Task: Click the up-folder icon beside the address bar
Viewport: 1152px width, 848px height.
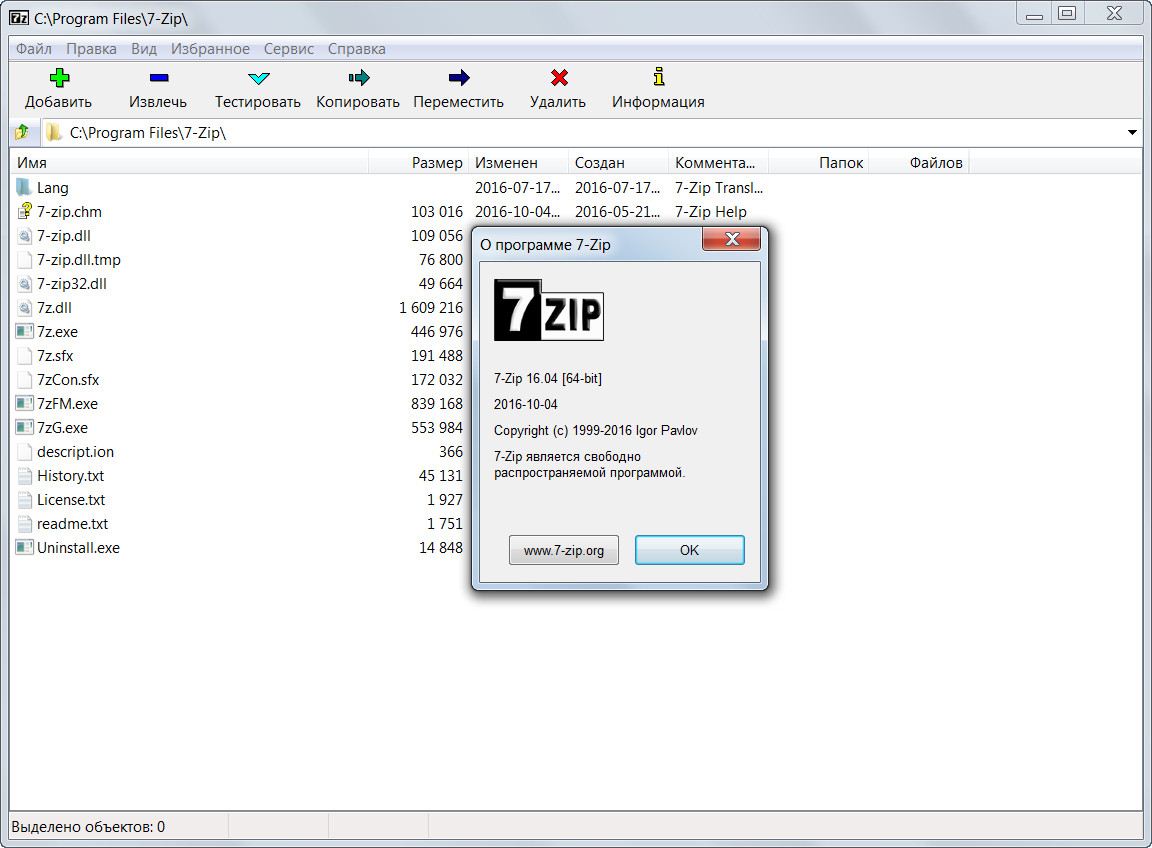Action: pos(22,132)
